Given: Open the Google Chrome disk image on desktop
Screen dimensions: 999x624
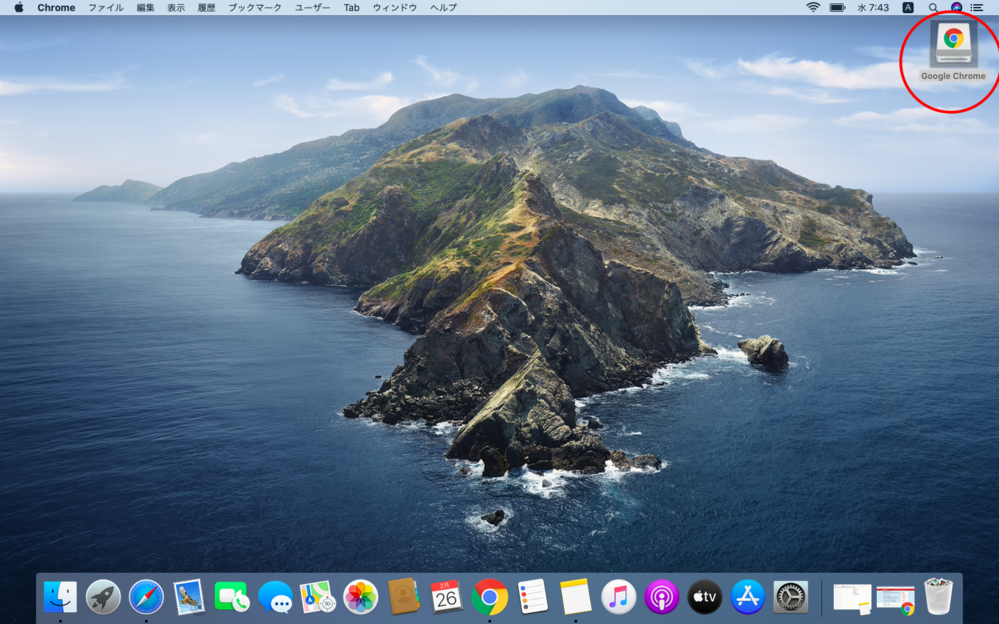Looking at the screenshot, I should (x=953, y=45).
